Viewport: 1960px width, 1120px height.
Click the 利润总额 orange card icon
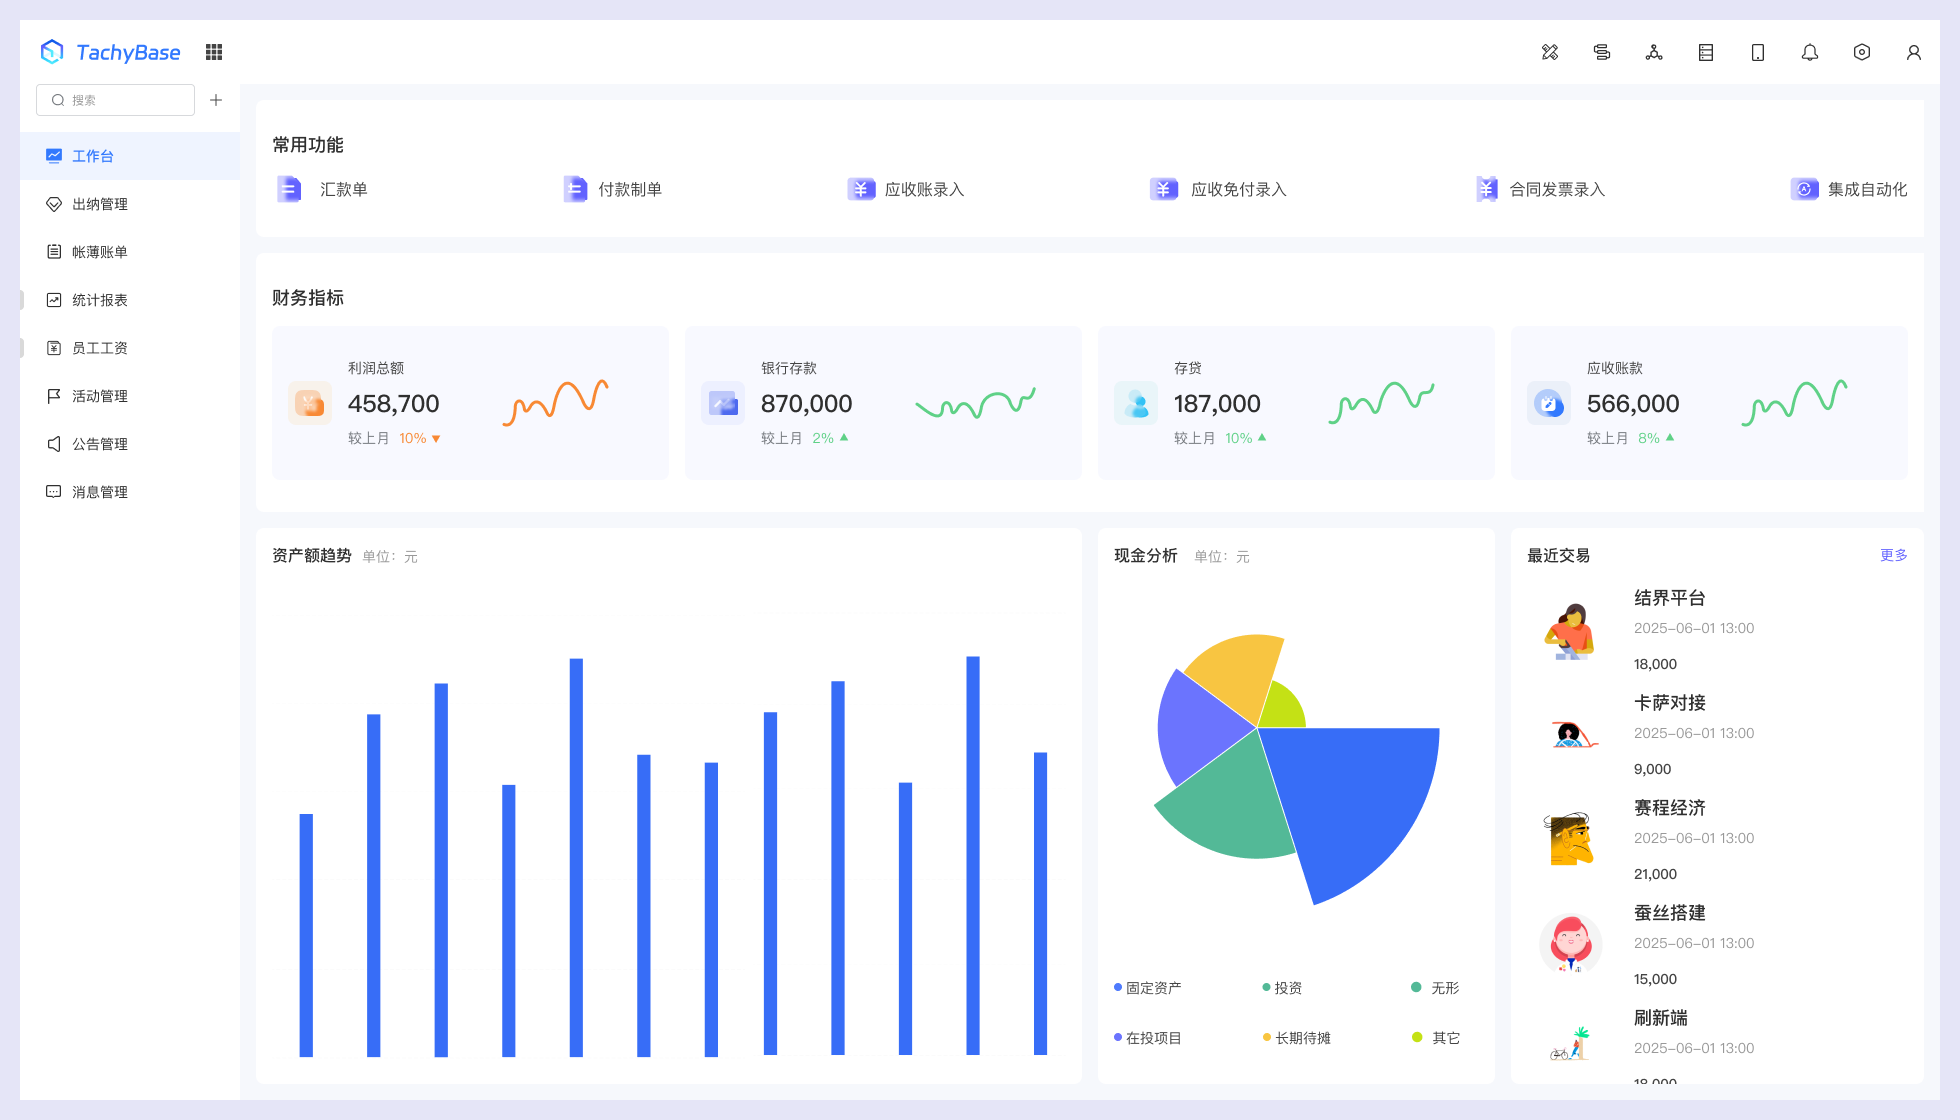tap(310, 404)
